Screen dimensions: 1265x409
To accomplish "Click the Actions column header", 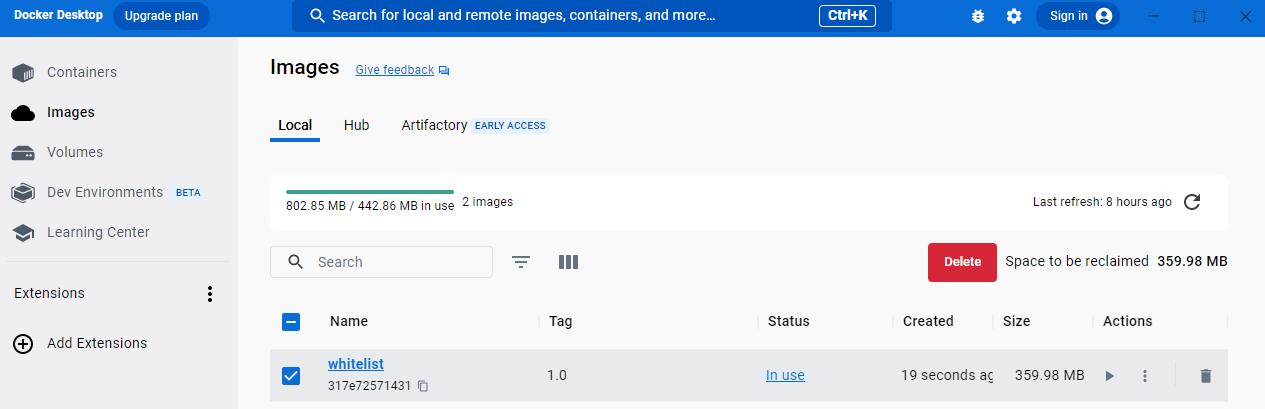I will pos(1127,321).
